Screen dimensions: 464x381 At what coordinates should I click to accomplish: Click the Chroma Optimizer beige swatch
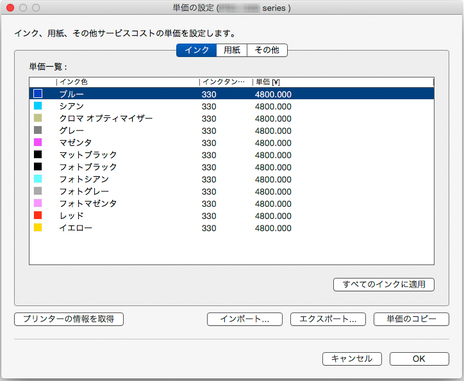pos(38,118)
